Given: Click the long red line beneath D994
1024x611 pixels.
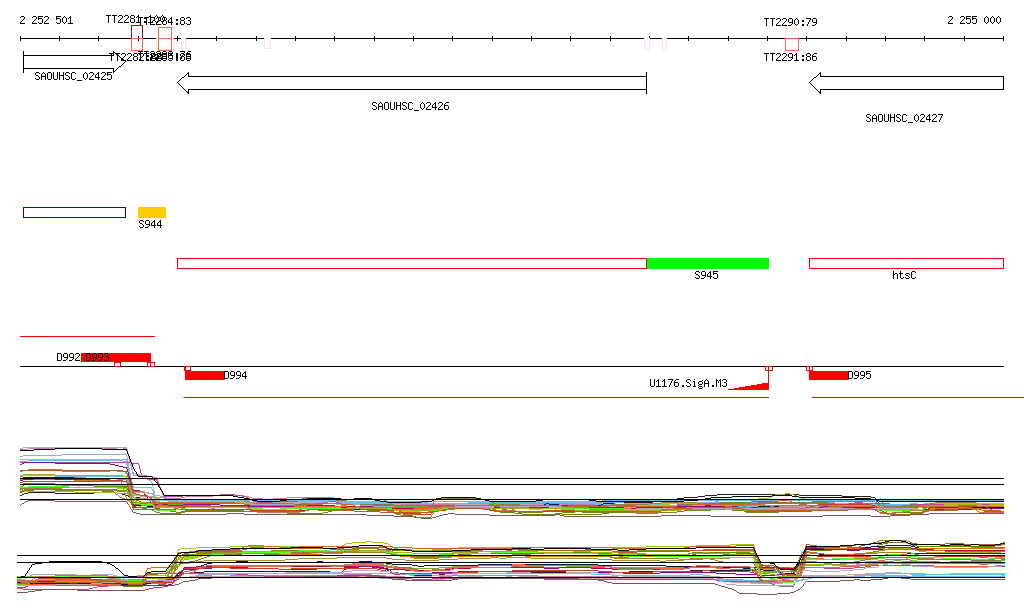Looking at the screenshot, I should [477, 397].
